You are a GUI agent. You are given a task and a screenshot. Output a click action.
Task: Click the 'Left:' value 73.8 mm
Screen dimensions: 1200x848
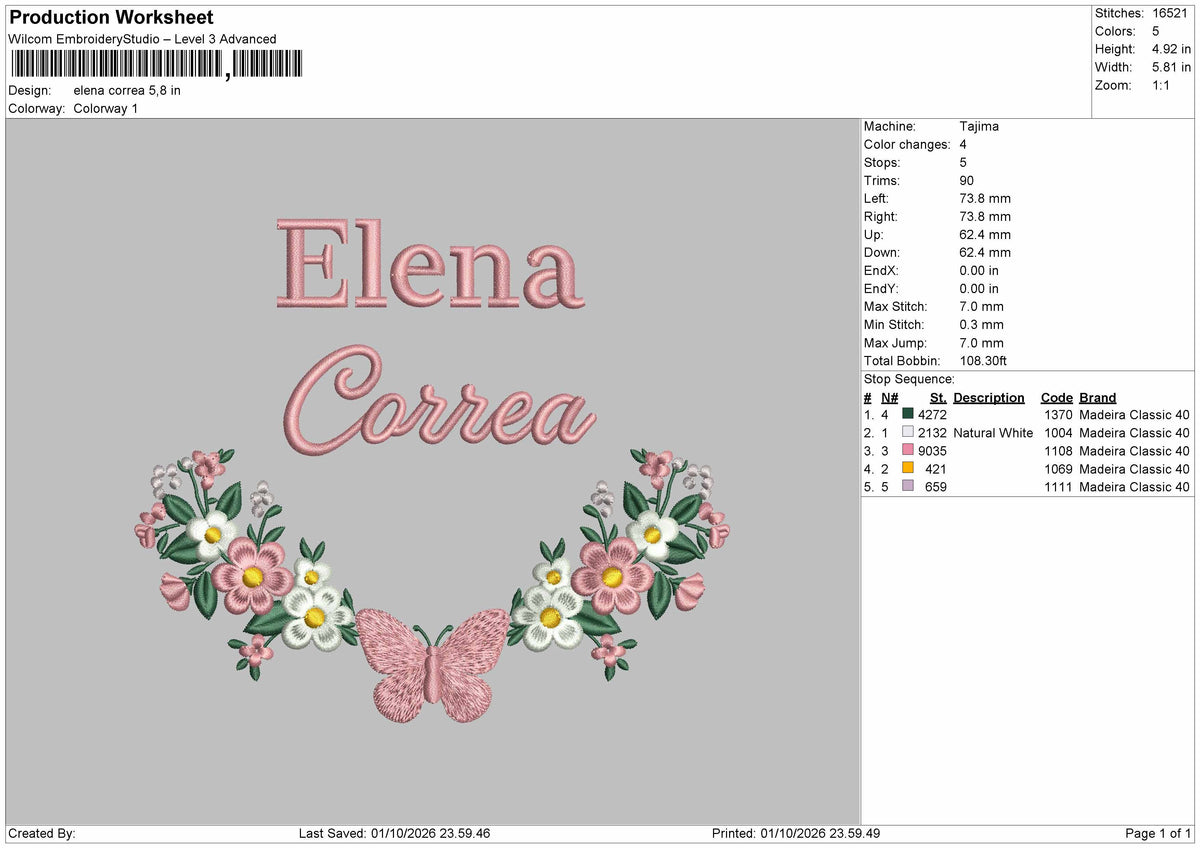[x=985, y=198]
